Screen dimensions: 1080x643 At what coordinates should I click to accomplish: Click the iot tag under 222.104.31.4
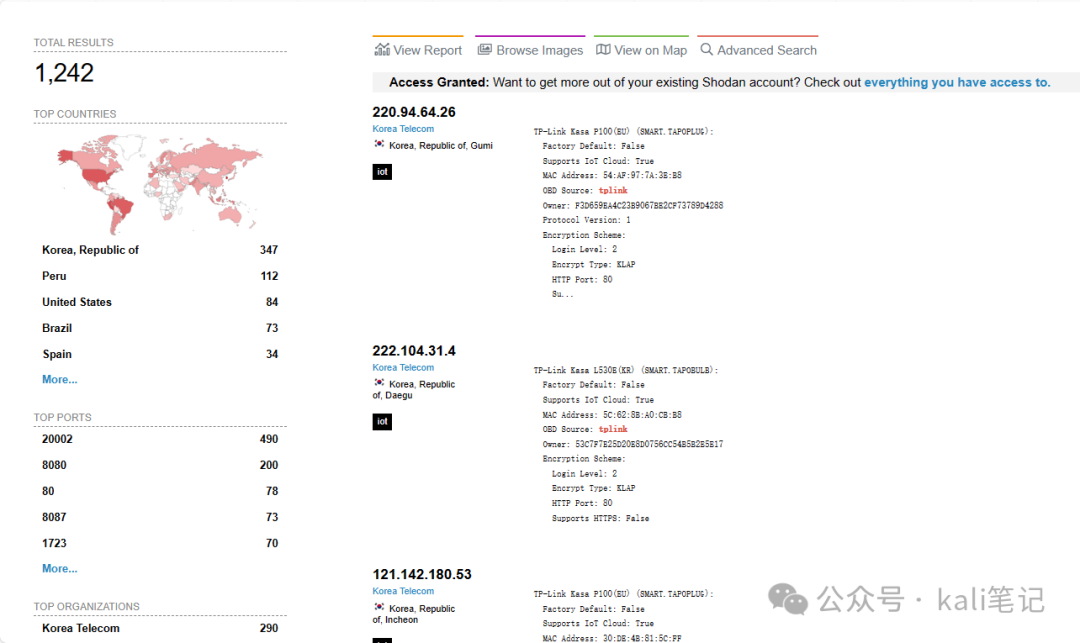[382, 421]
